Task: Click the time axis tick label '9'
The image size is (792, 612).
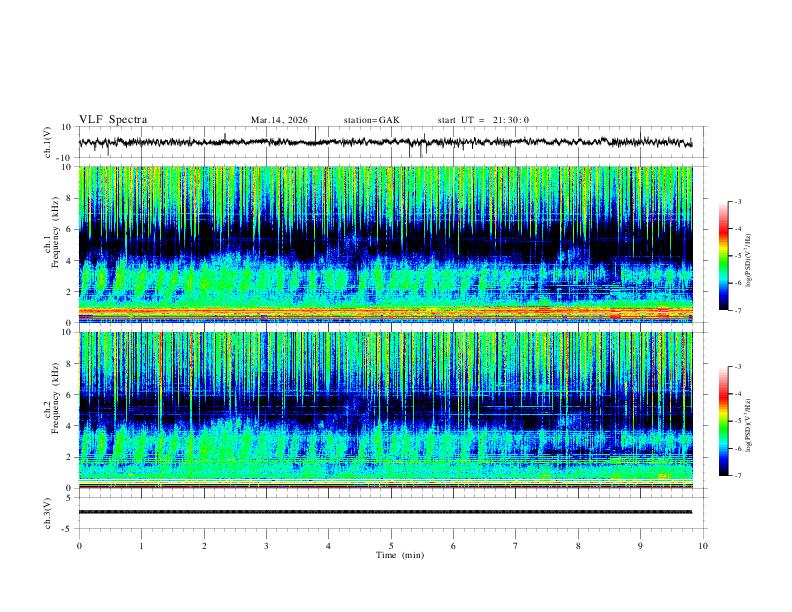Action: coord(640,546)
